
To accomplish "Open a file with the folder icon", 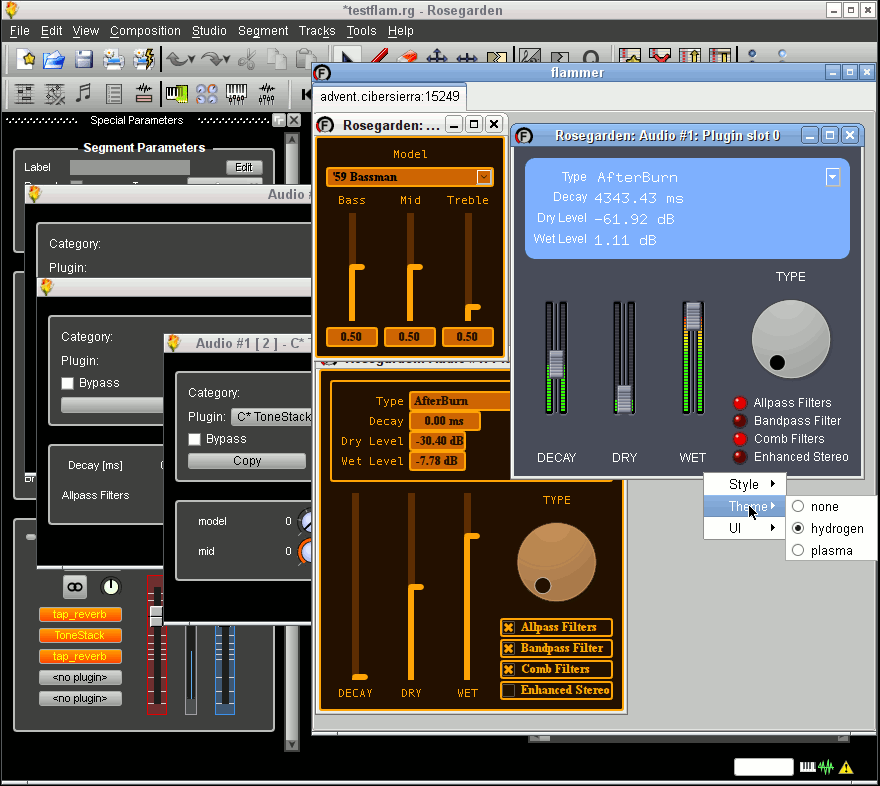I will pos(54,58).
